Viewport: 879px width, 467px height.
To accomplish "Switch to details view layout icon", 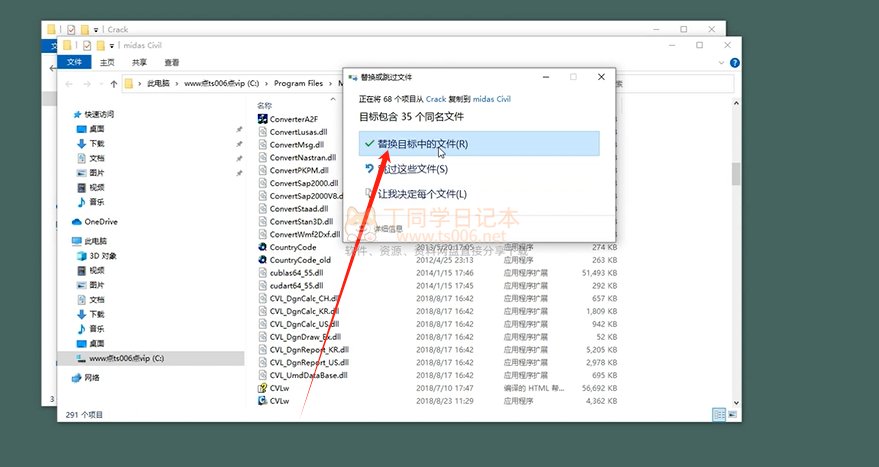I will pyautogui.click(x=717, y=414).
